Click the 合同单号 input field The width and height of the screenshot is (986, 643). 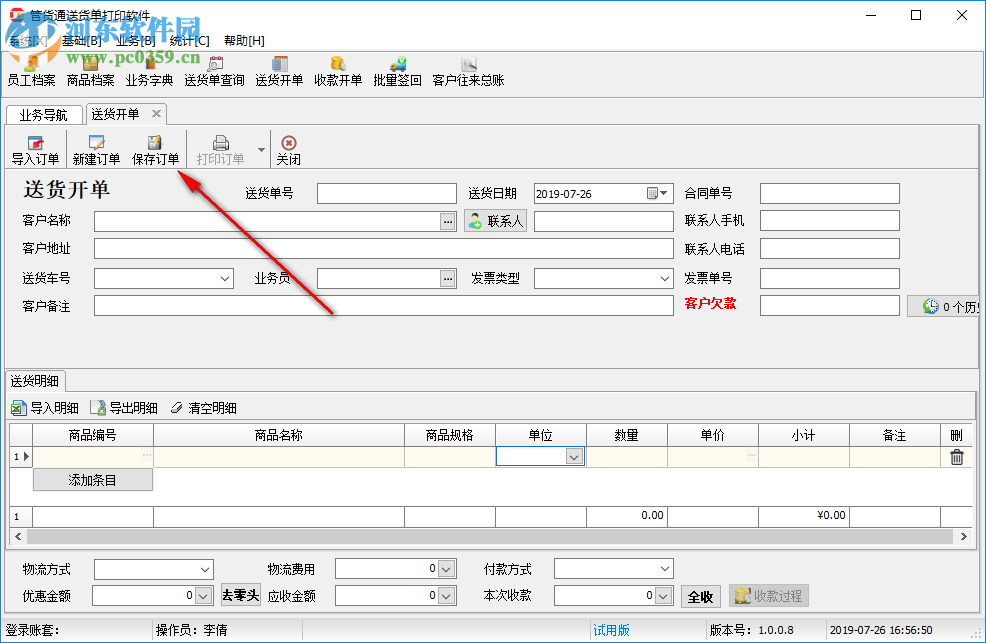(x=829, y=194)
